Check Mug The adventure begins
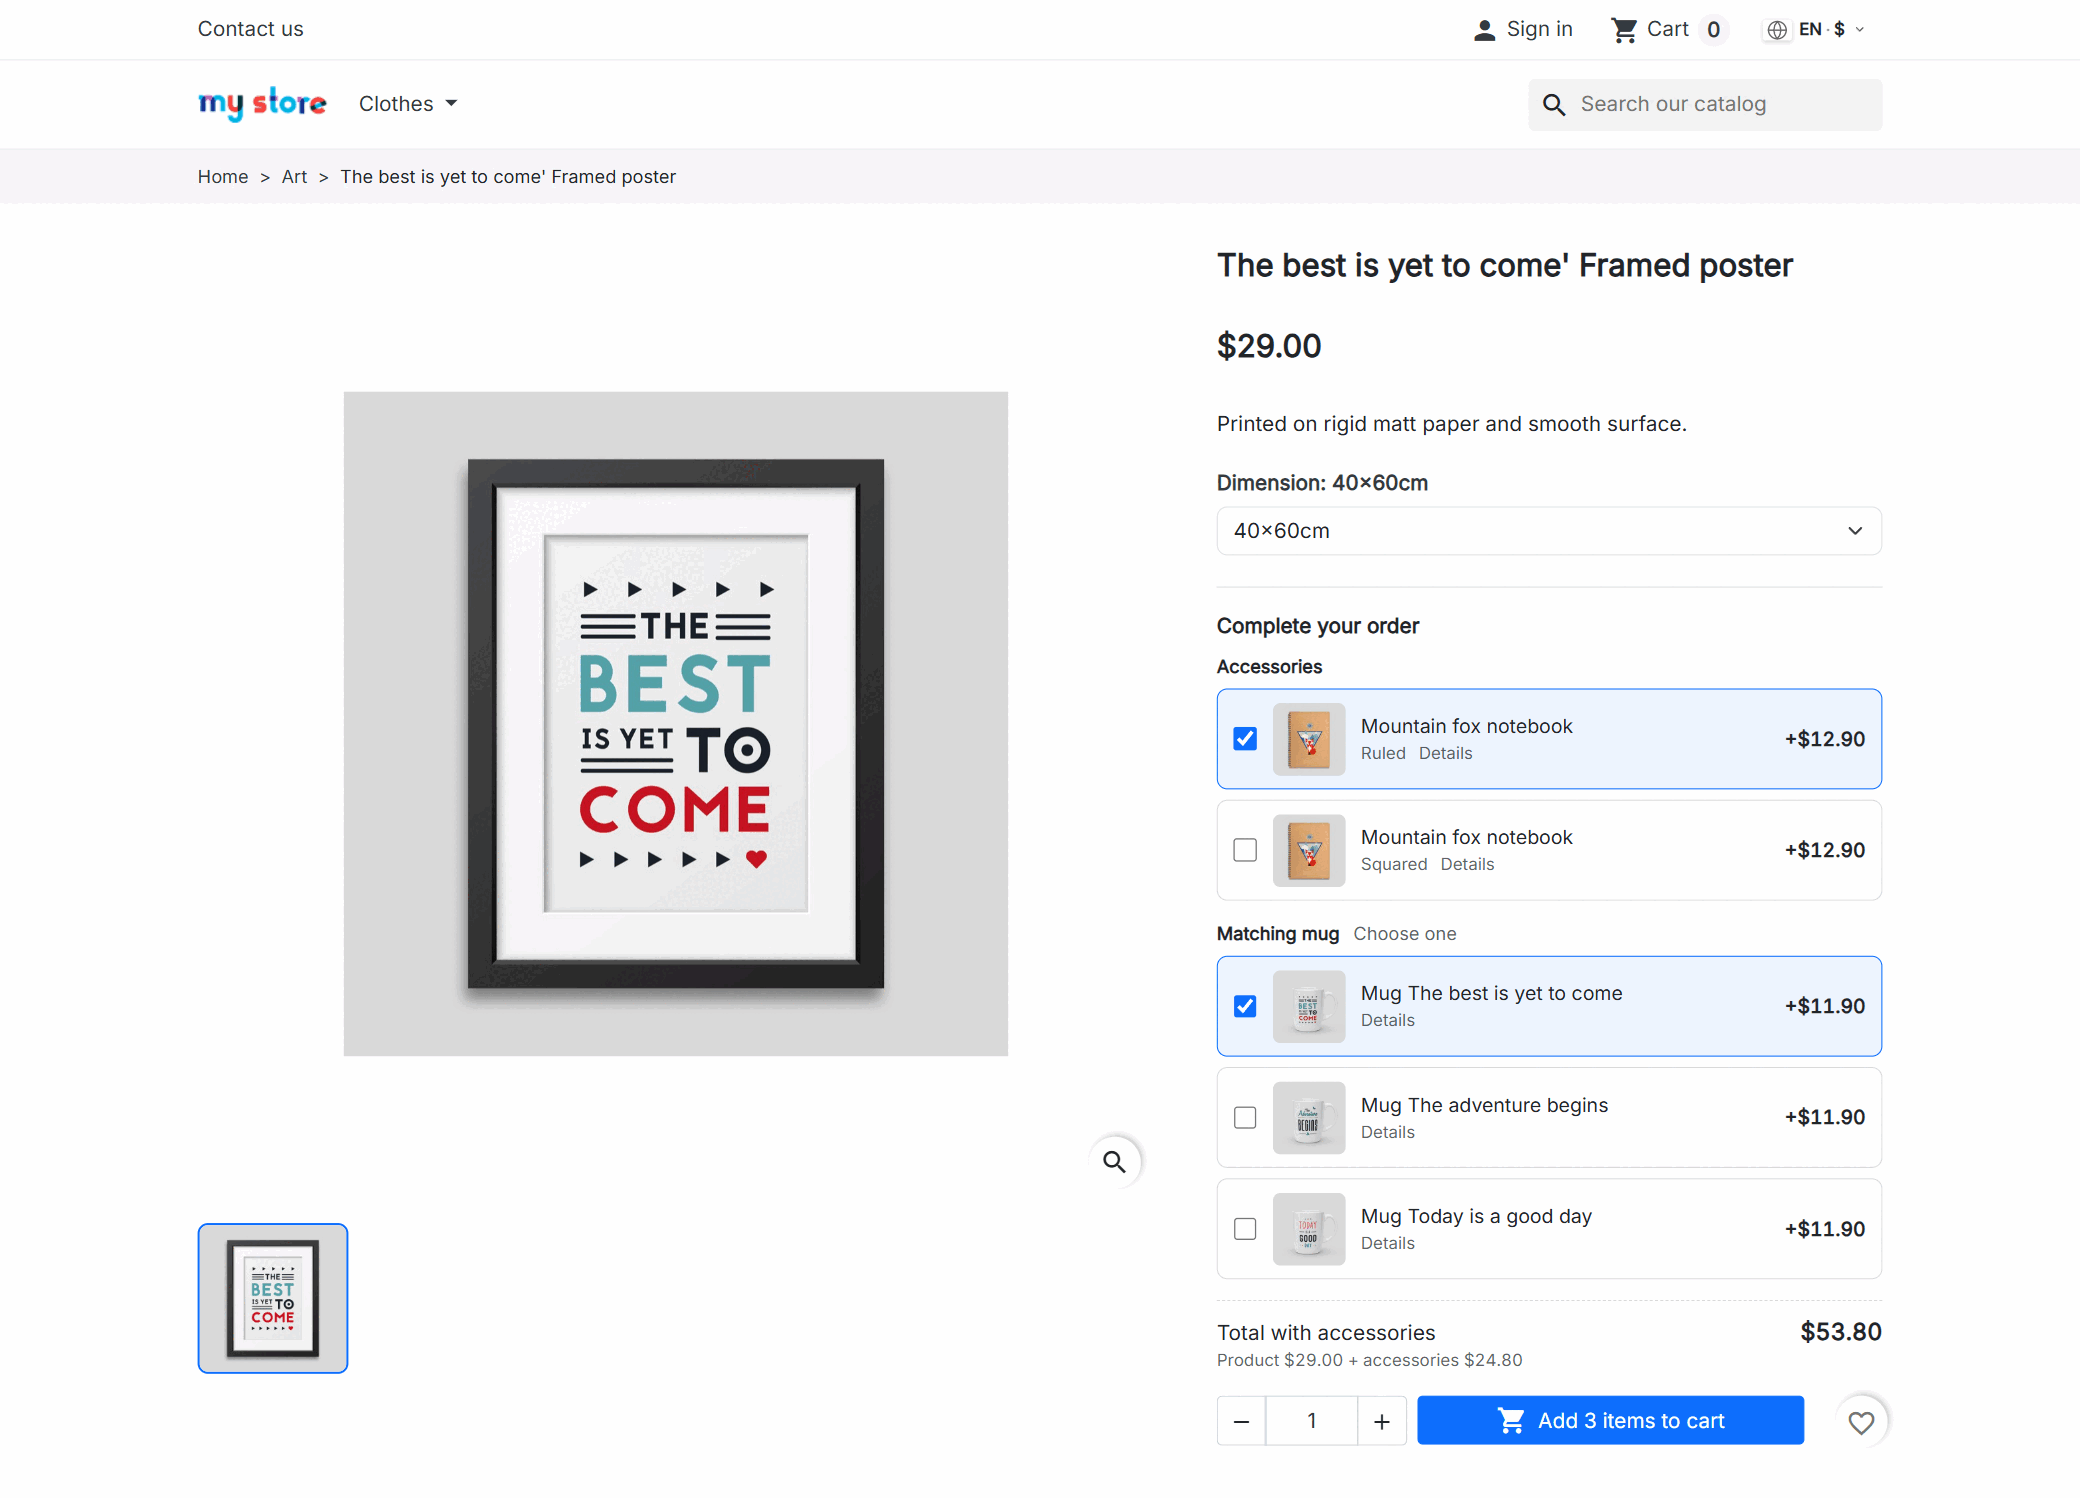 (1245, 1117)
